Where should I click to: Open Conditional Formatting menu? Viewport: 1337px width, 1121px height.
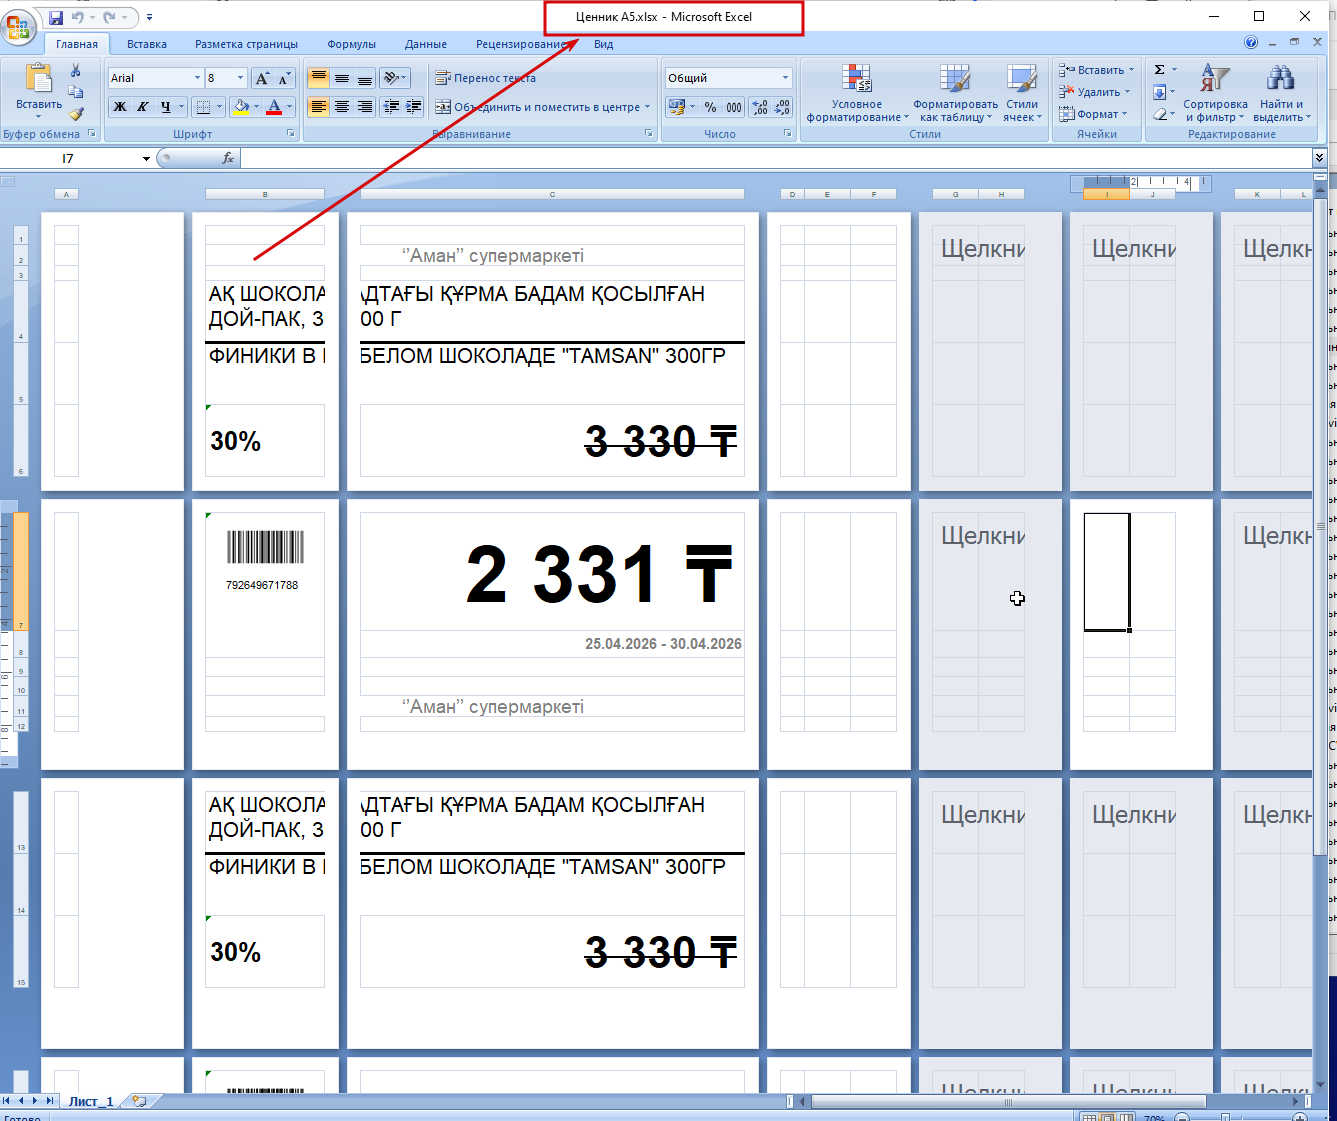pyautogui.click(x=858, y=94)
